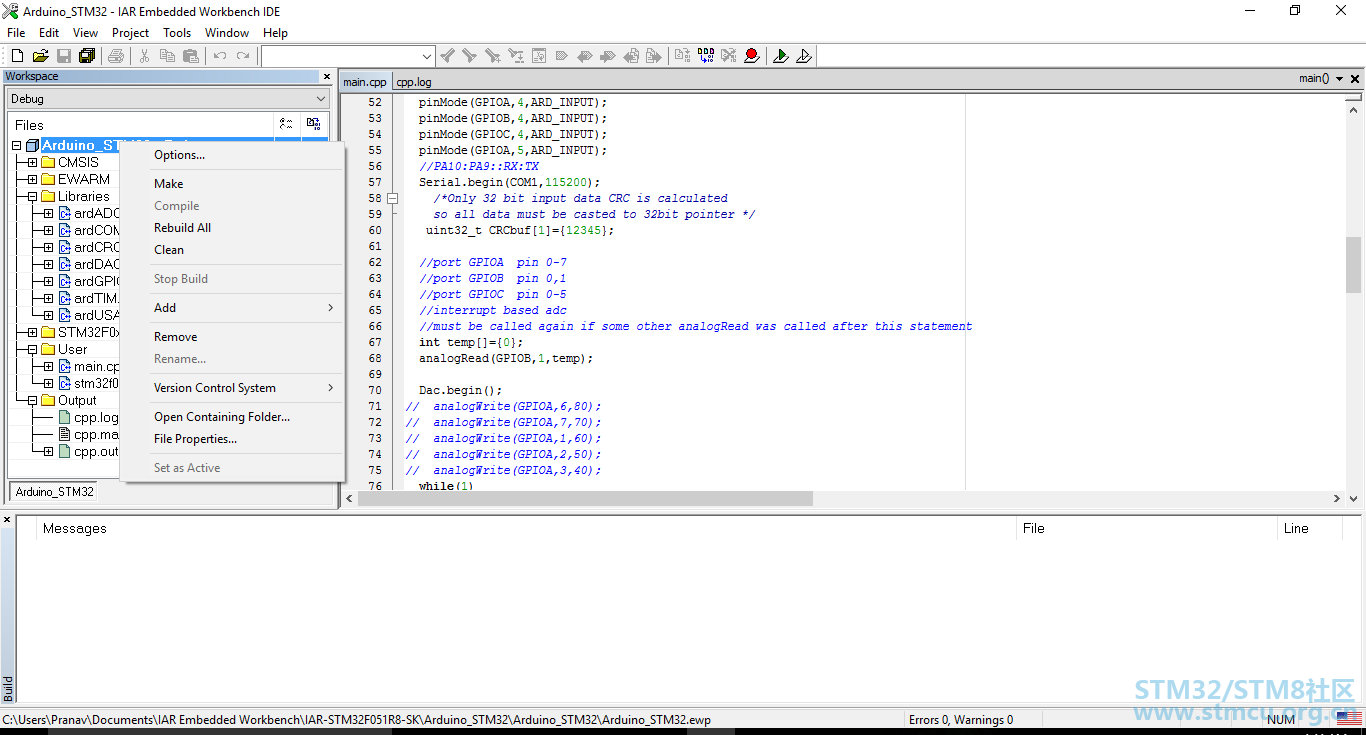
Task: Click the Find Next toolbar icon
Action: (469, 56)
